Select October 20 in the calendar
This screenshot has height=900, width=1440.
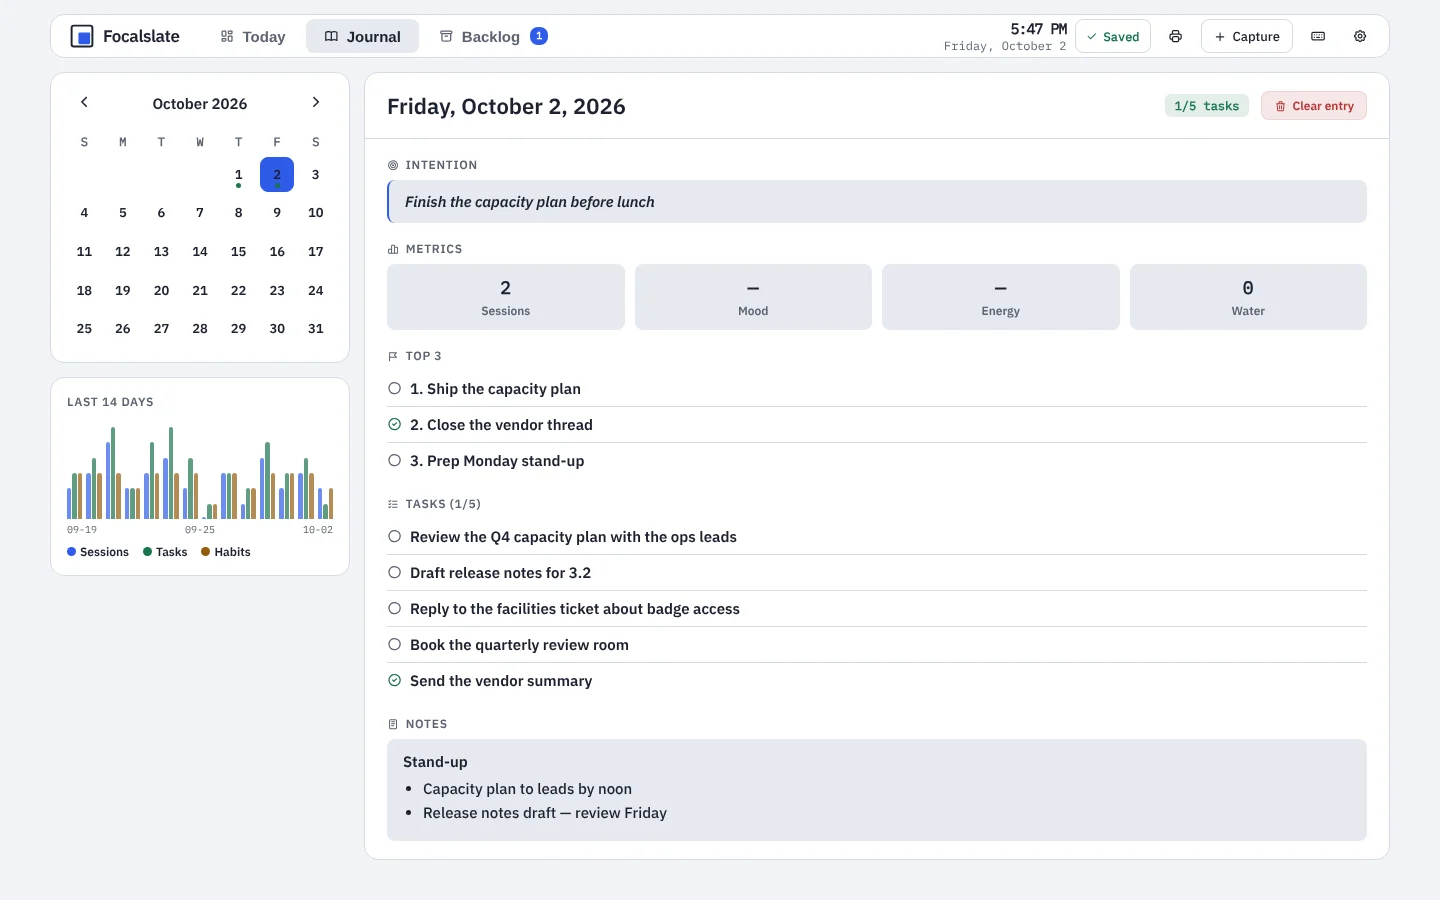(x=161, y=291)
